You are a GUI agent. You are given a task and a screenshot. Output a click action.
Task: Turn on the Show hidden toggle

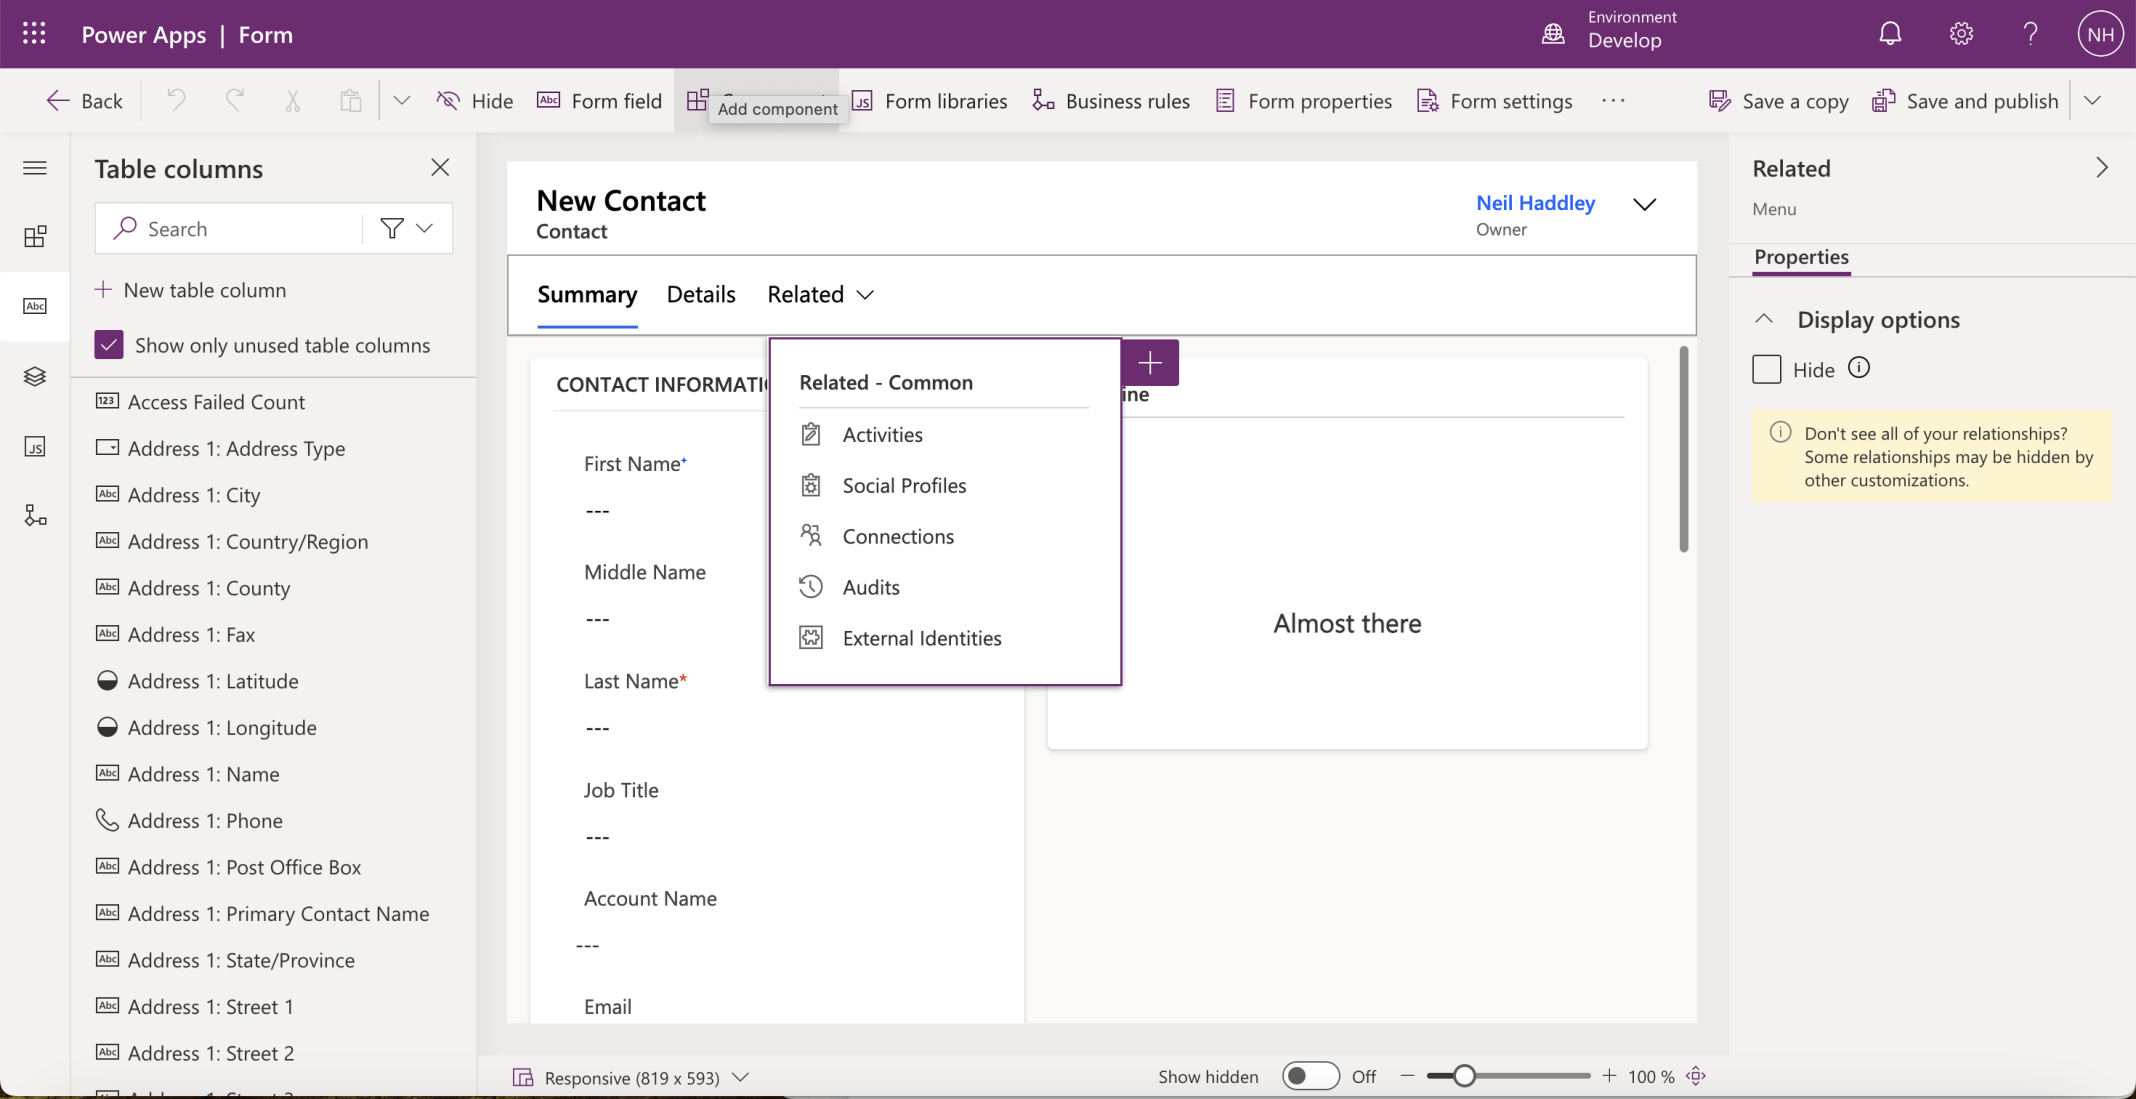(1310, 1076)
